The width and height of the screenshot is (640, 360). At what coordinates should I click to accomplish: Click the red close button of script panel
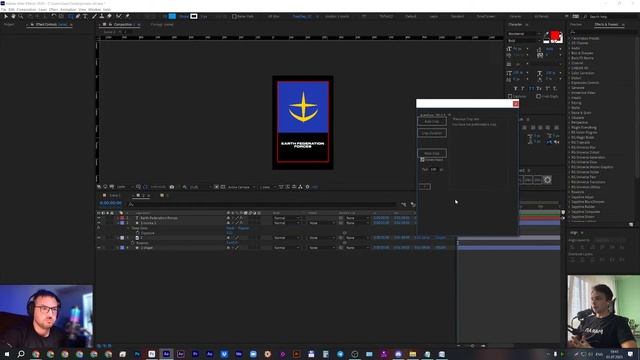(x=516, y=104)
